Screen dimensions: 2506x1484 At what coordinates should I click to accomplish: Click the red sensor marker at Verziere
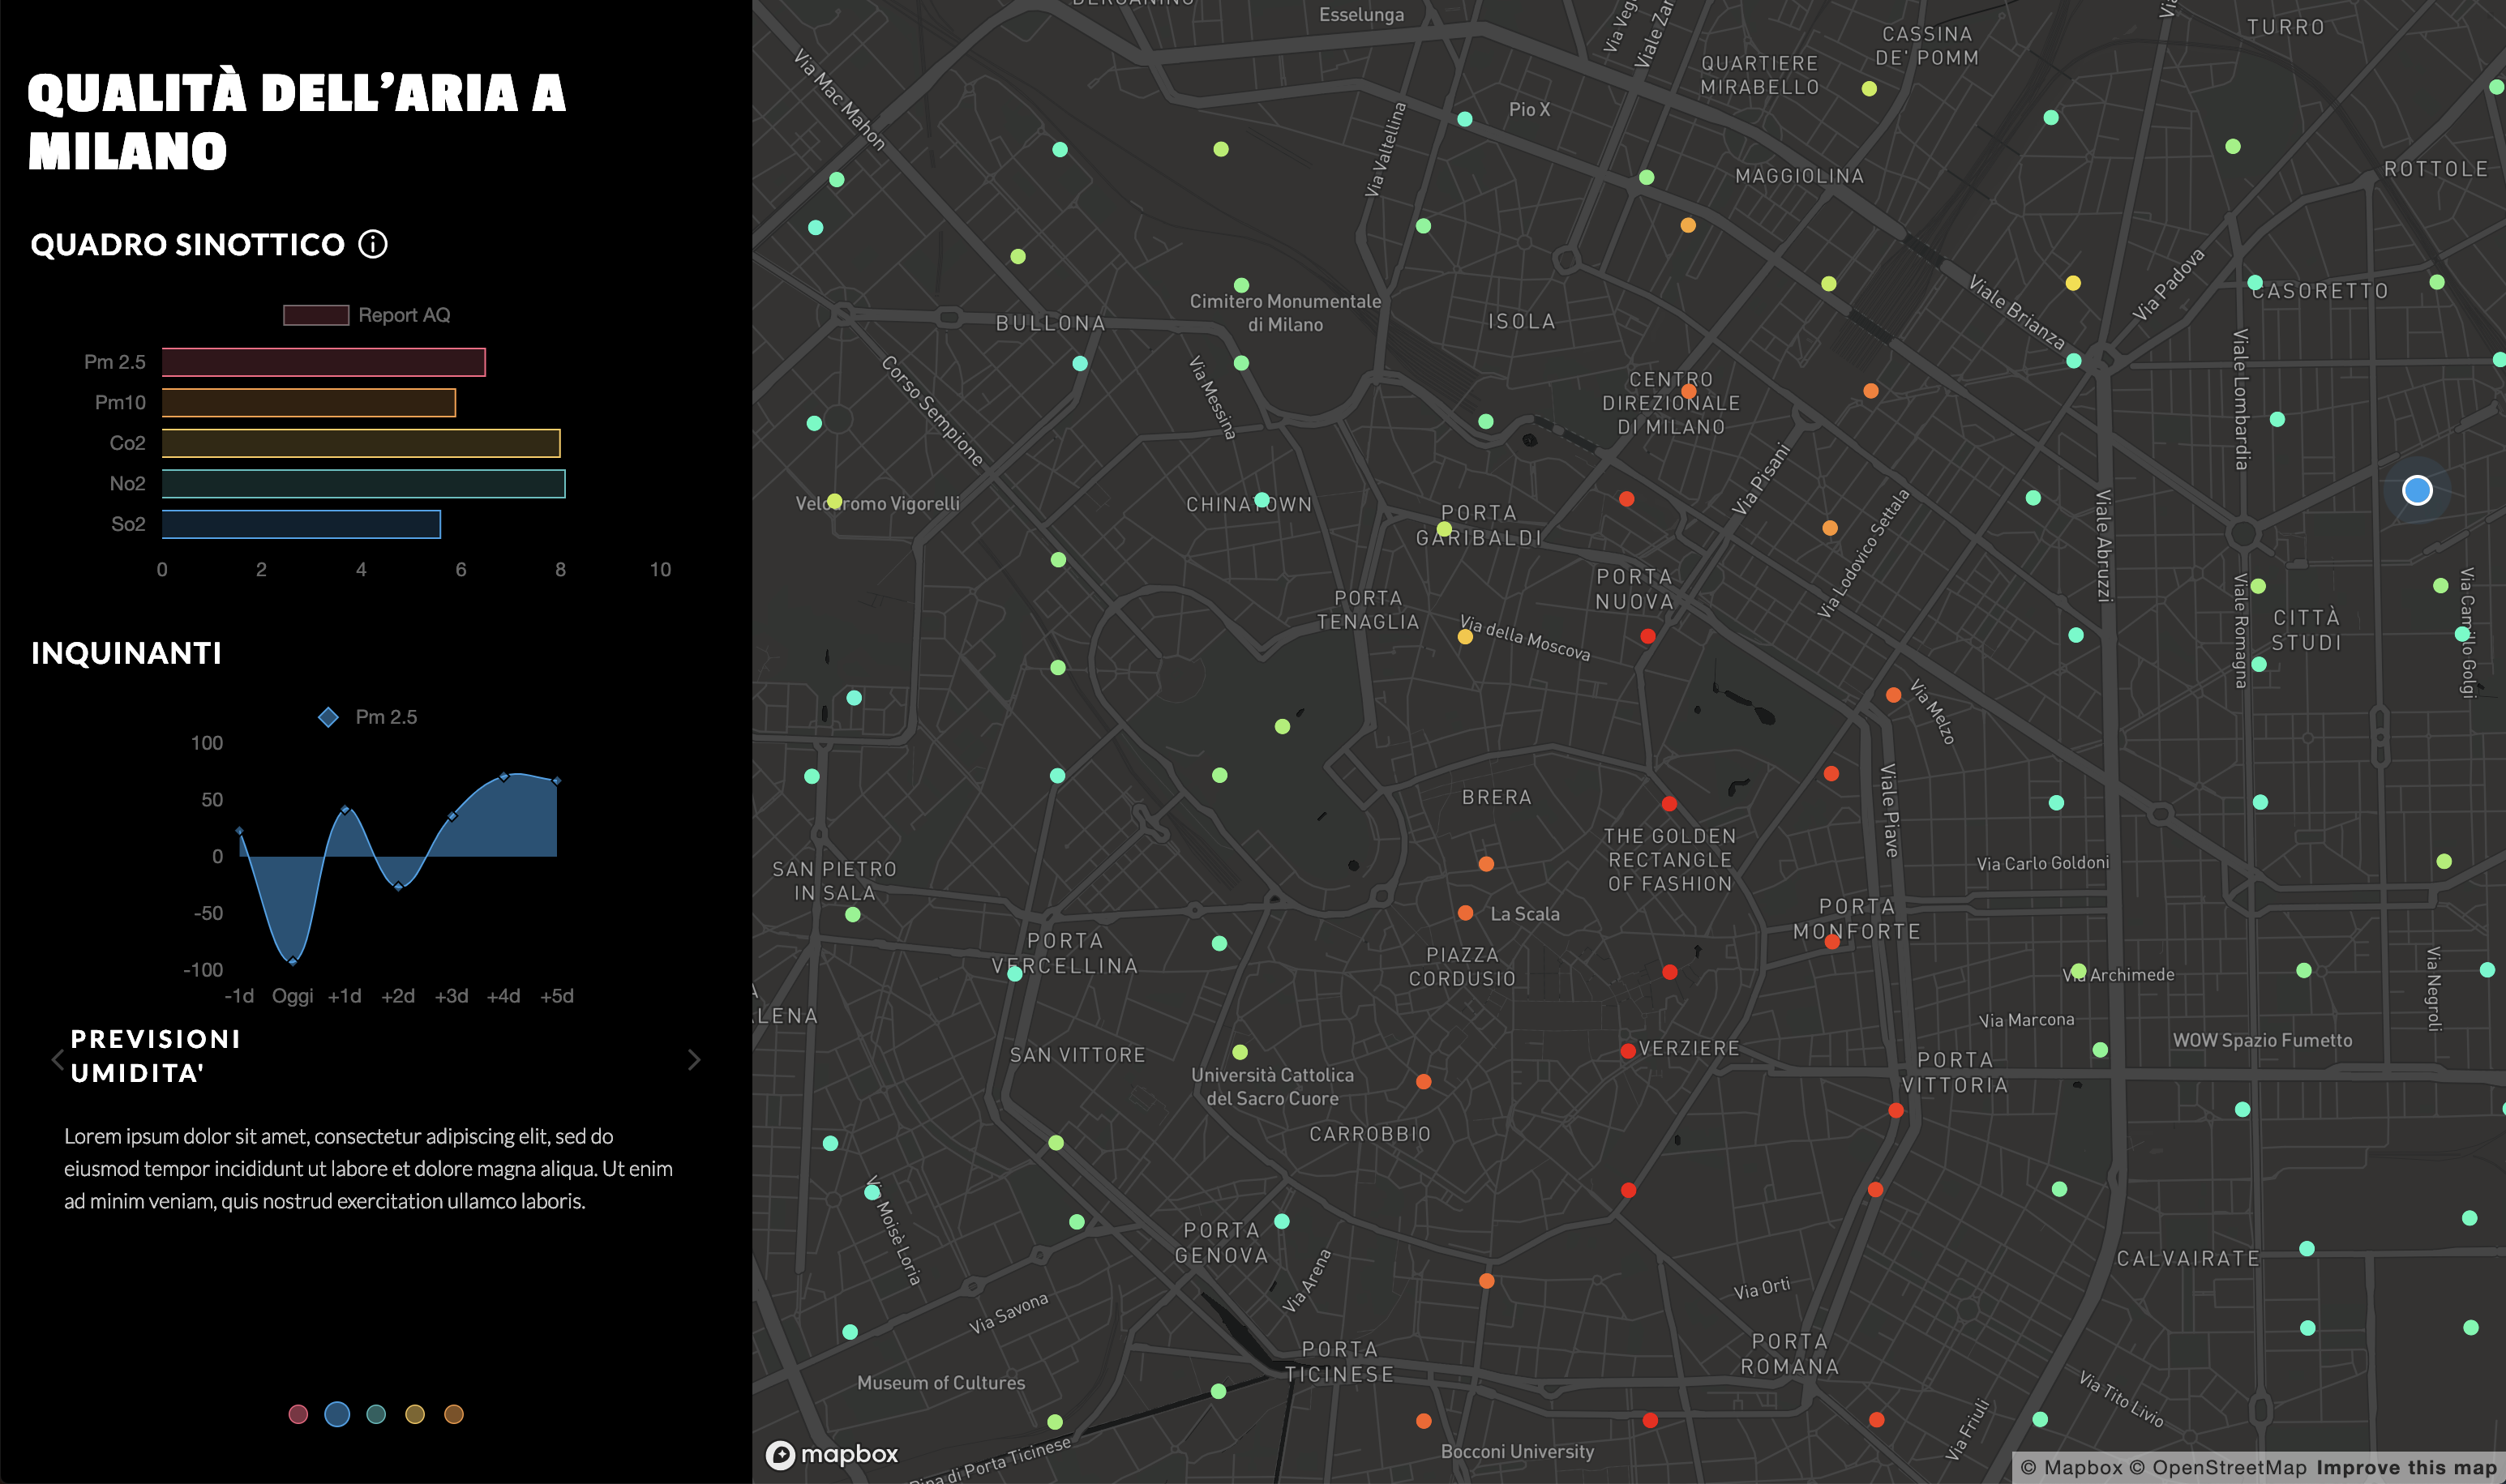pos(1628,1051)
